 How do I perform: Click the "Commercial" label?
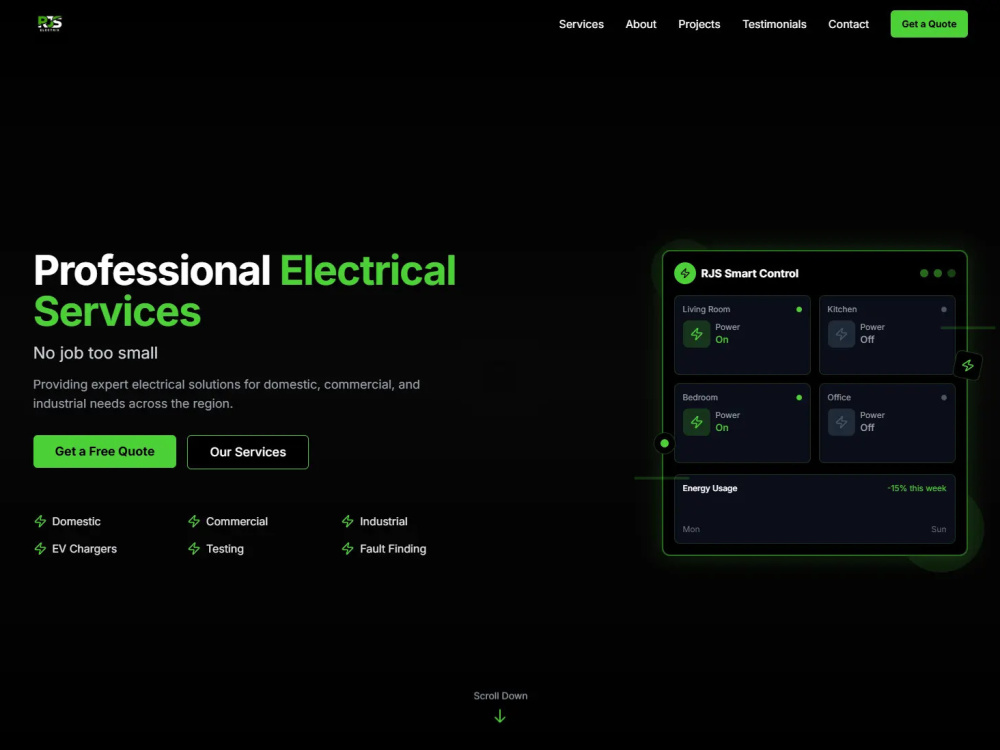pos(237,522)
